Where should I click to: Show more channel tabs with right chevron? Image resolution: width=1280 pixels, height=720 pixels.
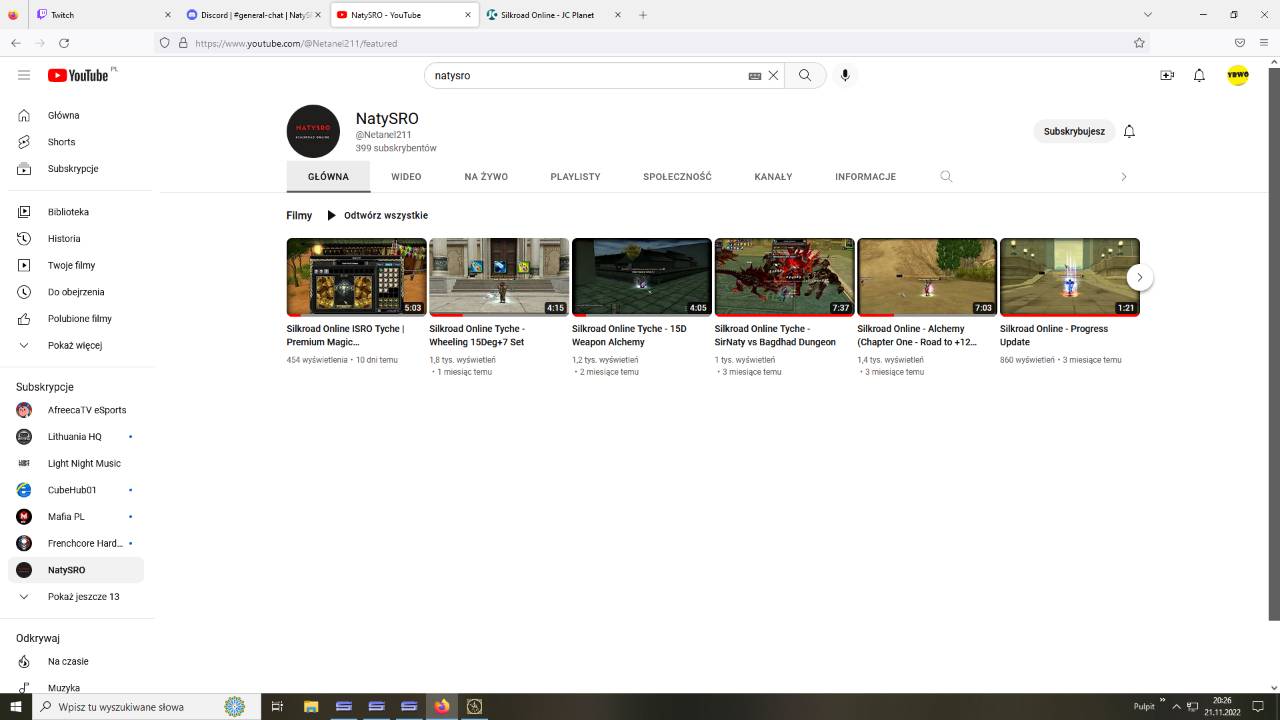[x=1123, y=176]
